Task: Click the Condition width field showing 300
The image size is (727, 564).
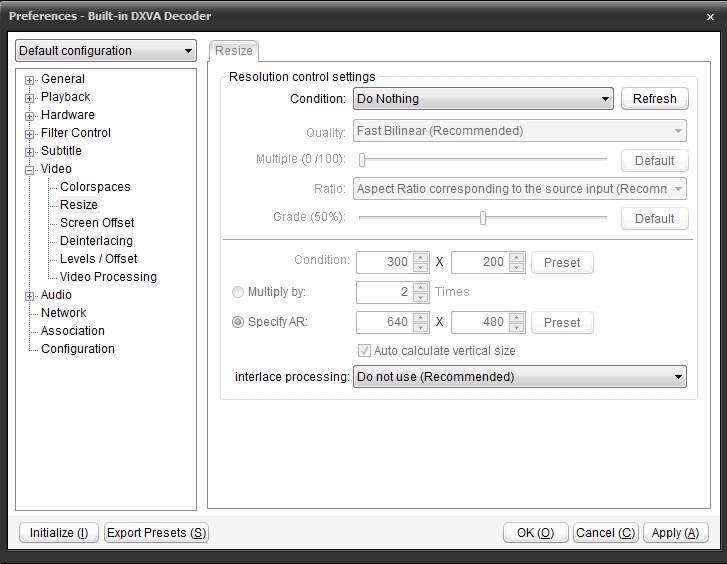Action: [x=384, y=262]
